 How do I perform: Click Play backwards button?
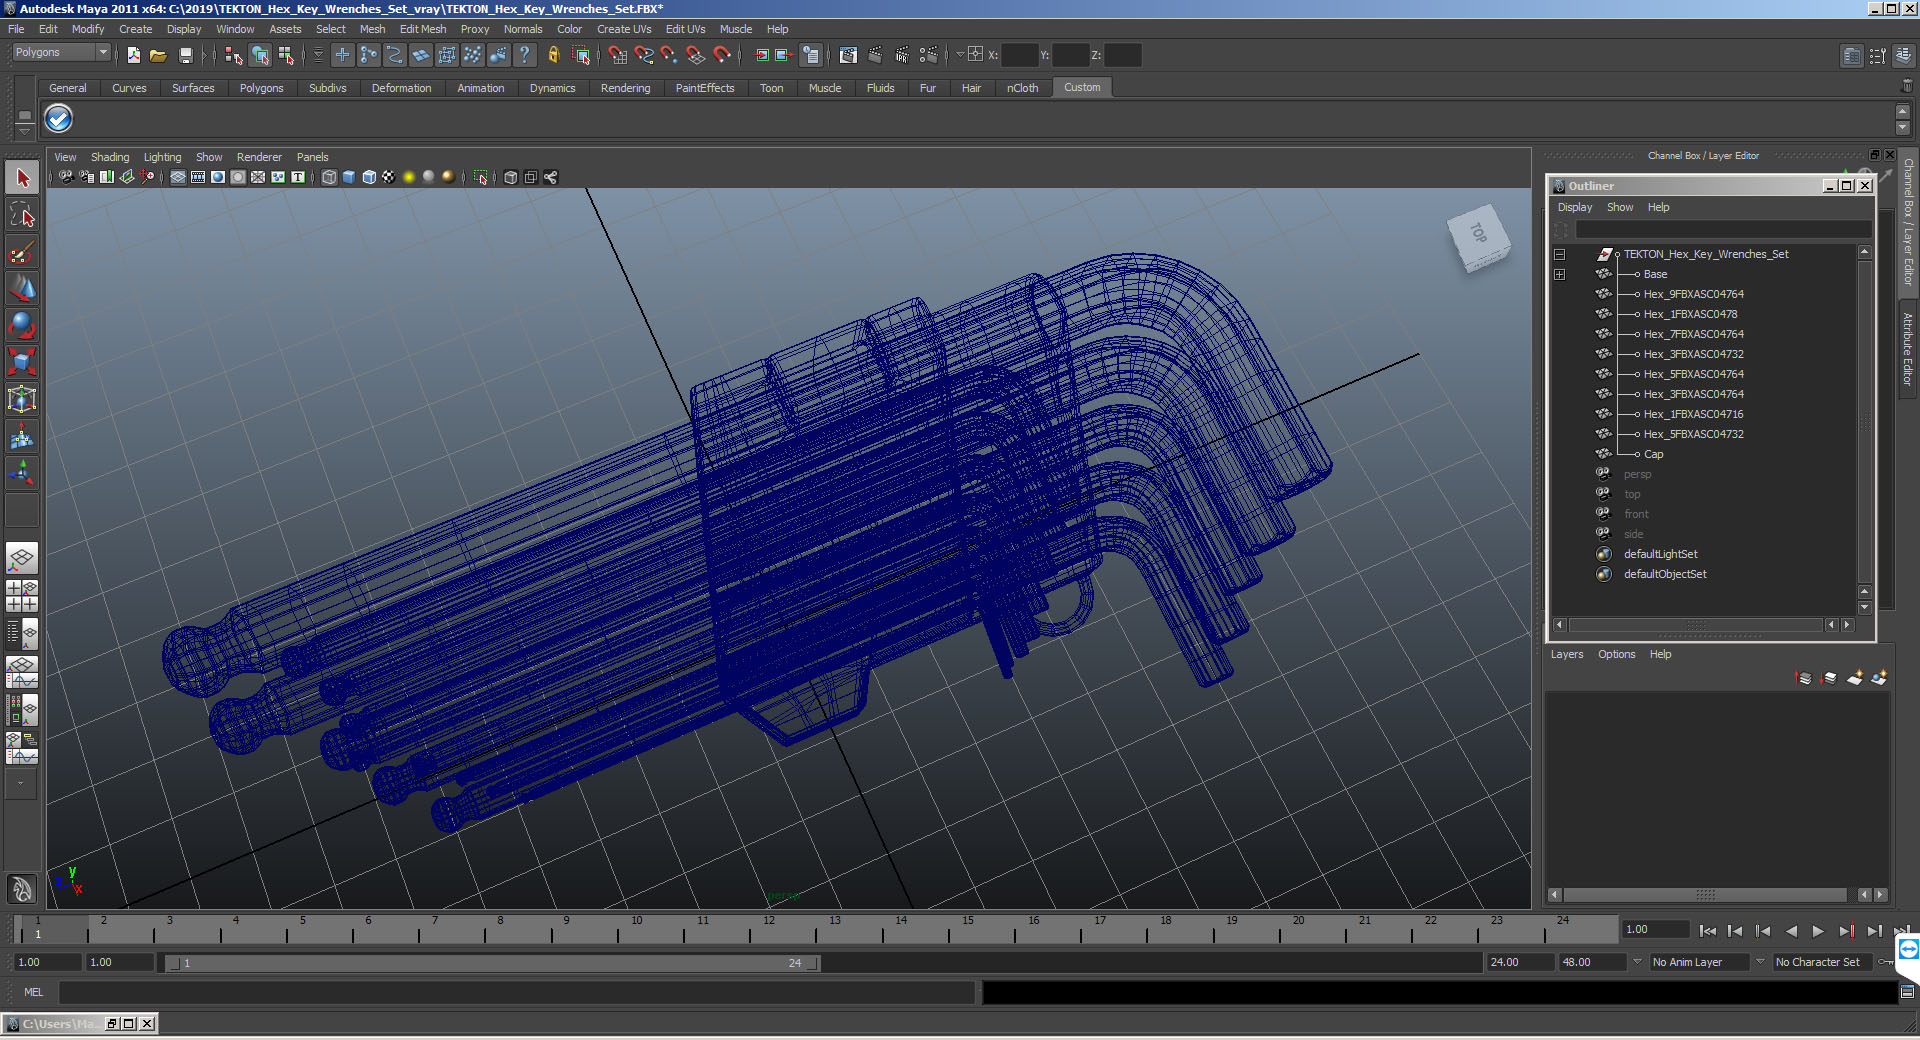pyautogui.click(x=1791, y=930)
